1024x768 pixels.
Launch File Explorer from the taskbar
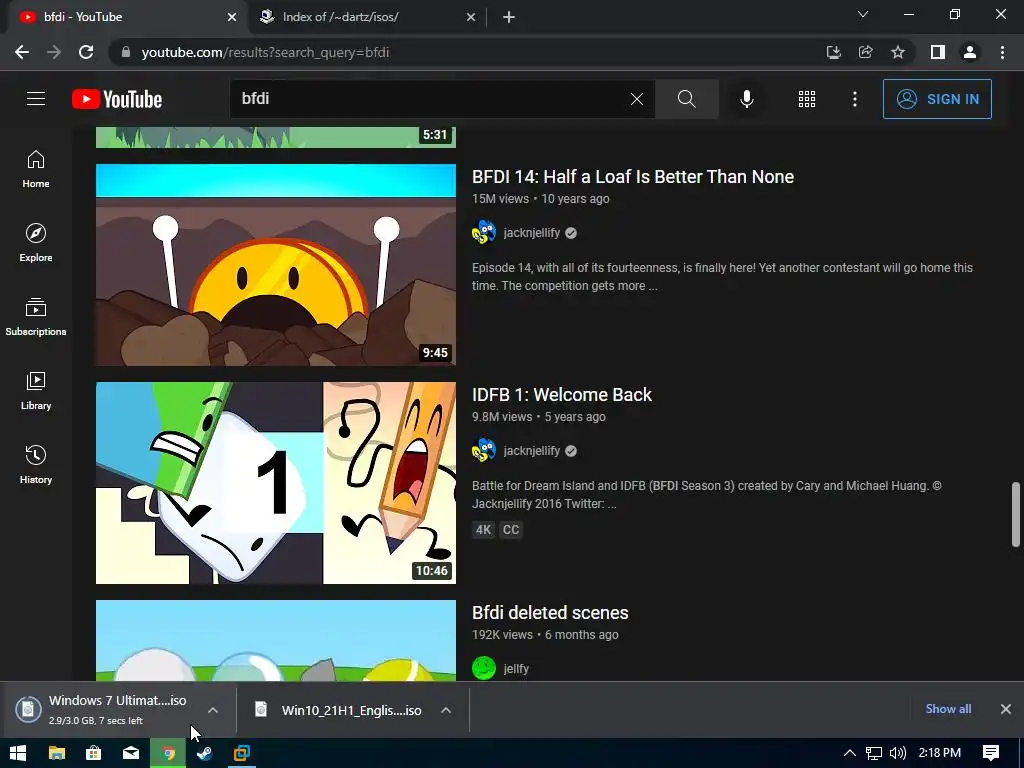(57, 753)
